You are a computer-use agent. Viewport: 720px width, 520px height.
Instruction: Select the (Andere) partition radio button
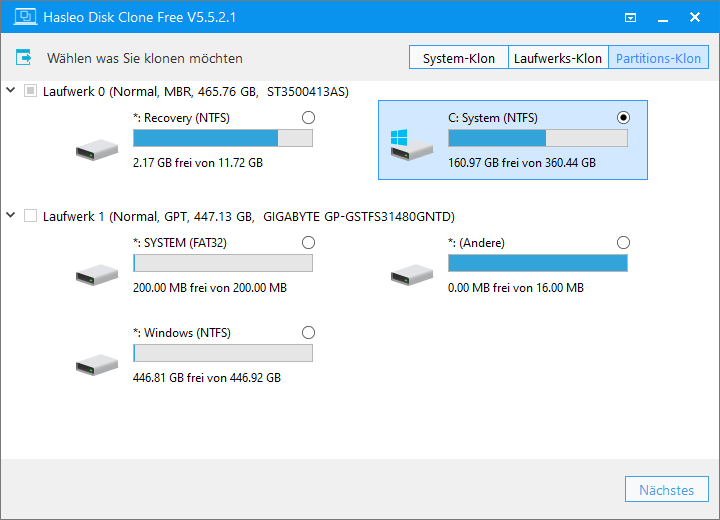(x=623, y=243)
